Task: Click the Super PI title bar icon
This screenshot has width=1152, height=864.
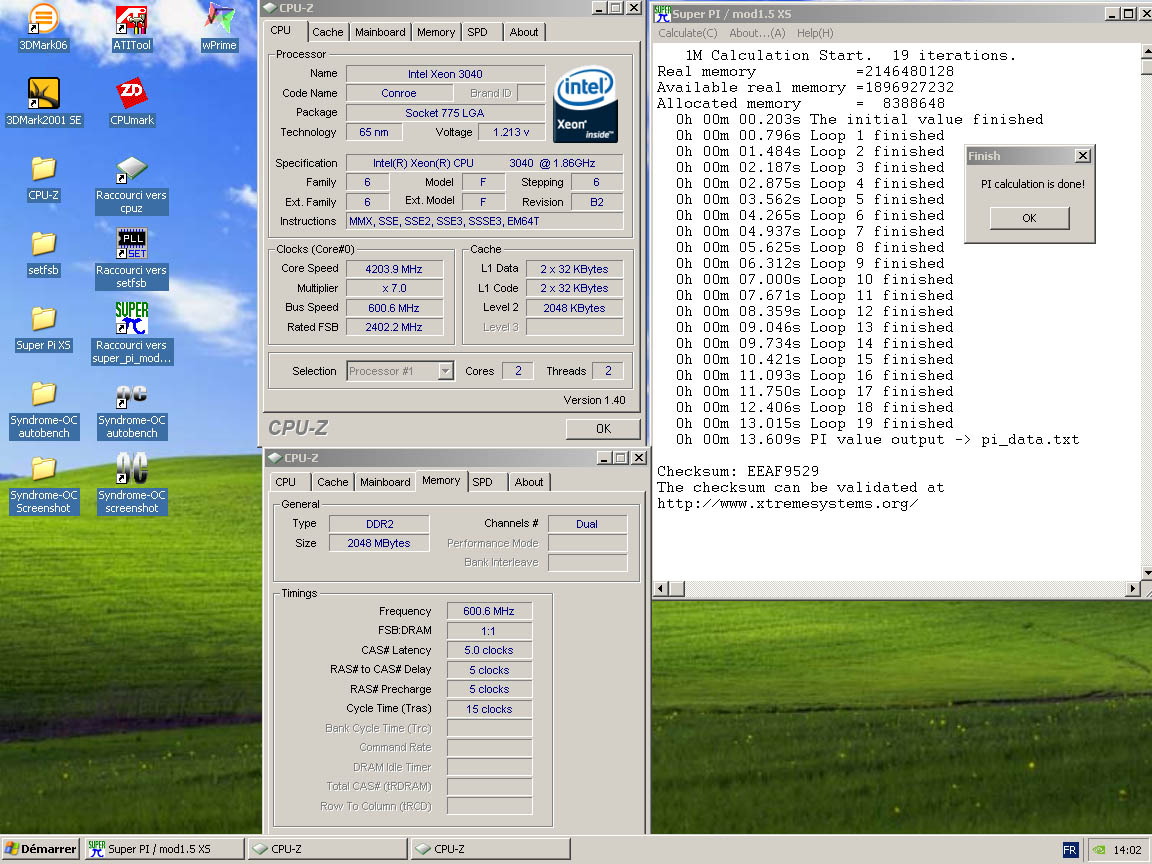Action: (662, 13)
